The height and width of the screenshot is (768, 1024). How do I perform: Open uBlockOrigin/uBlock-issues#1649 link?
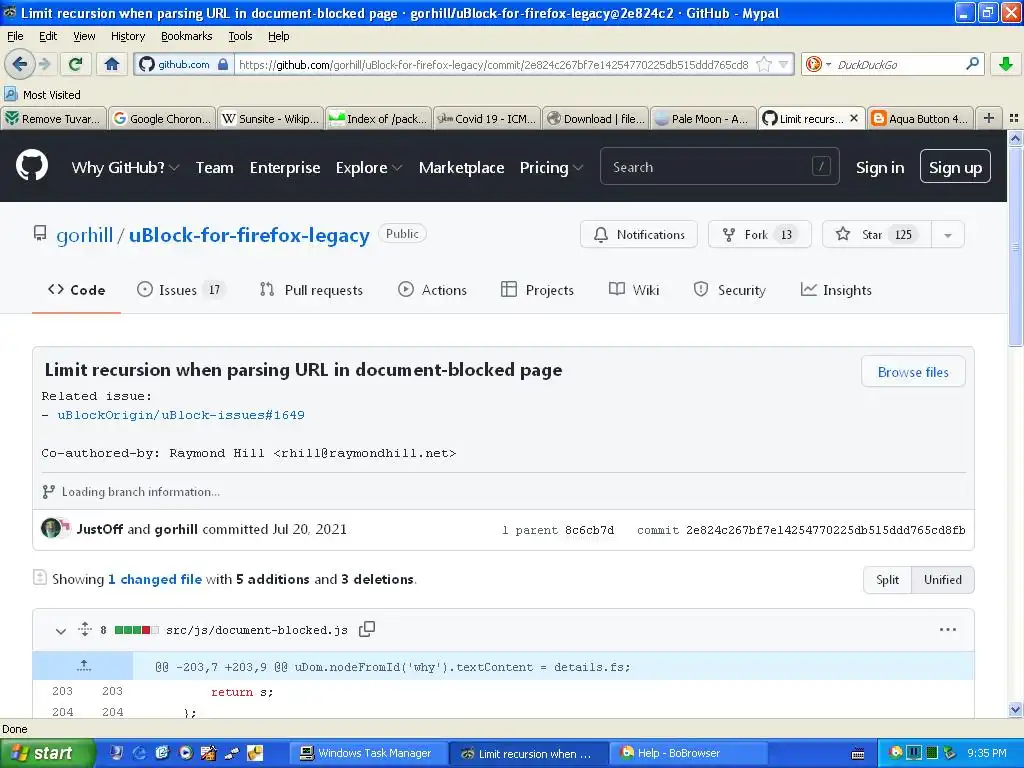(x=181, y=415)
